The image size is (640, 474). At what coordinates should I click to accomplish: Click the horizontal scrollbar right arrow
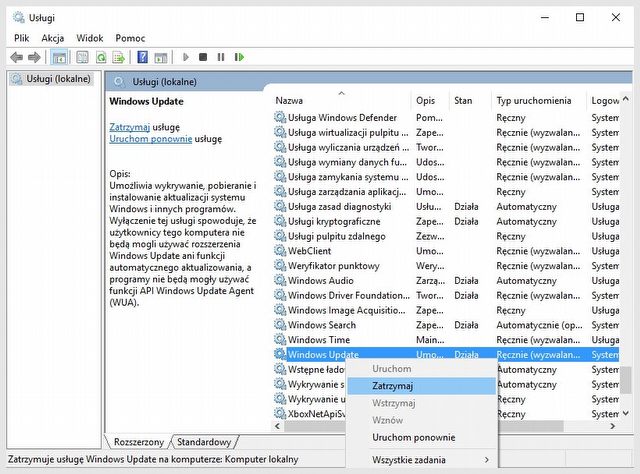point(612,426)
